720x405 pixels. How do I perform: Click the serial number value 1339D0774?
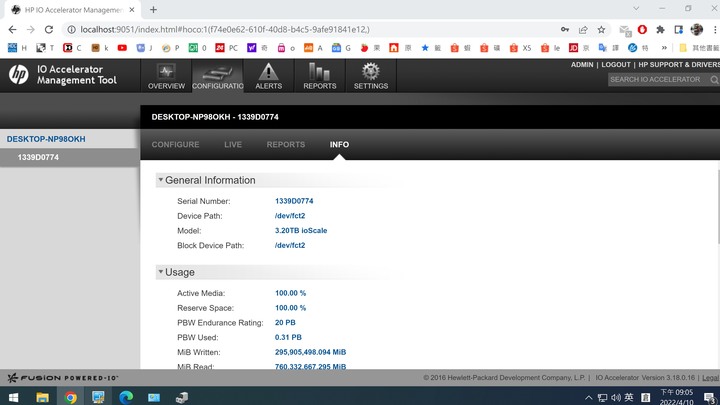click(294, 201)
